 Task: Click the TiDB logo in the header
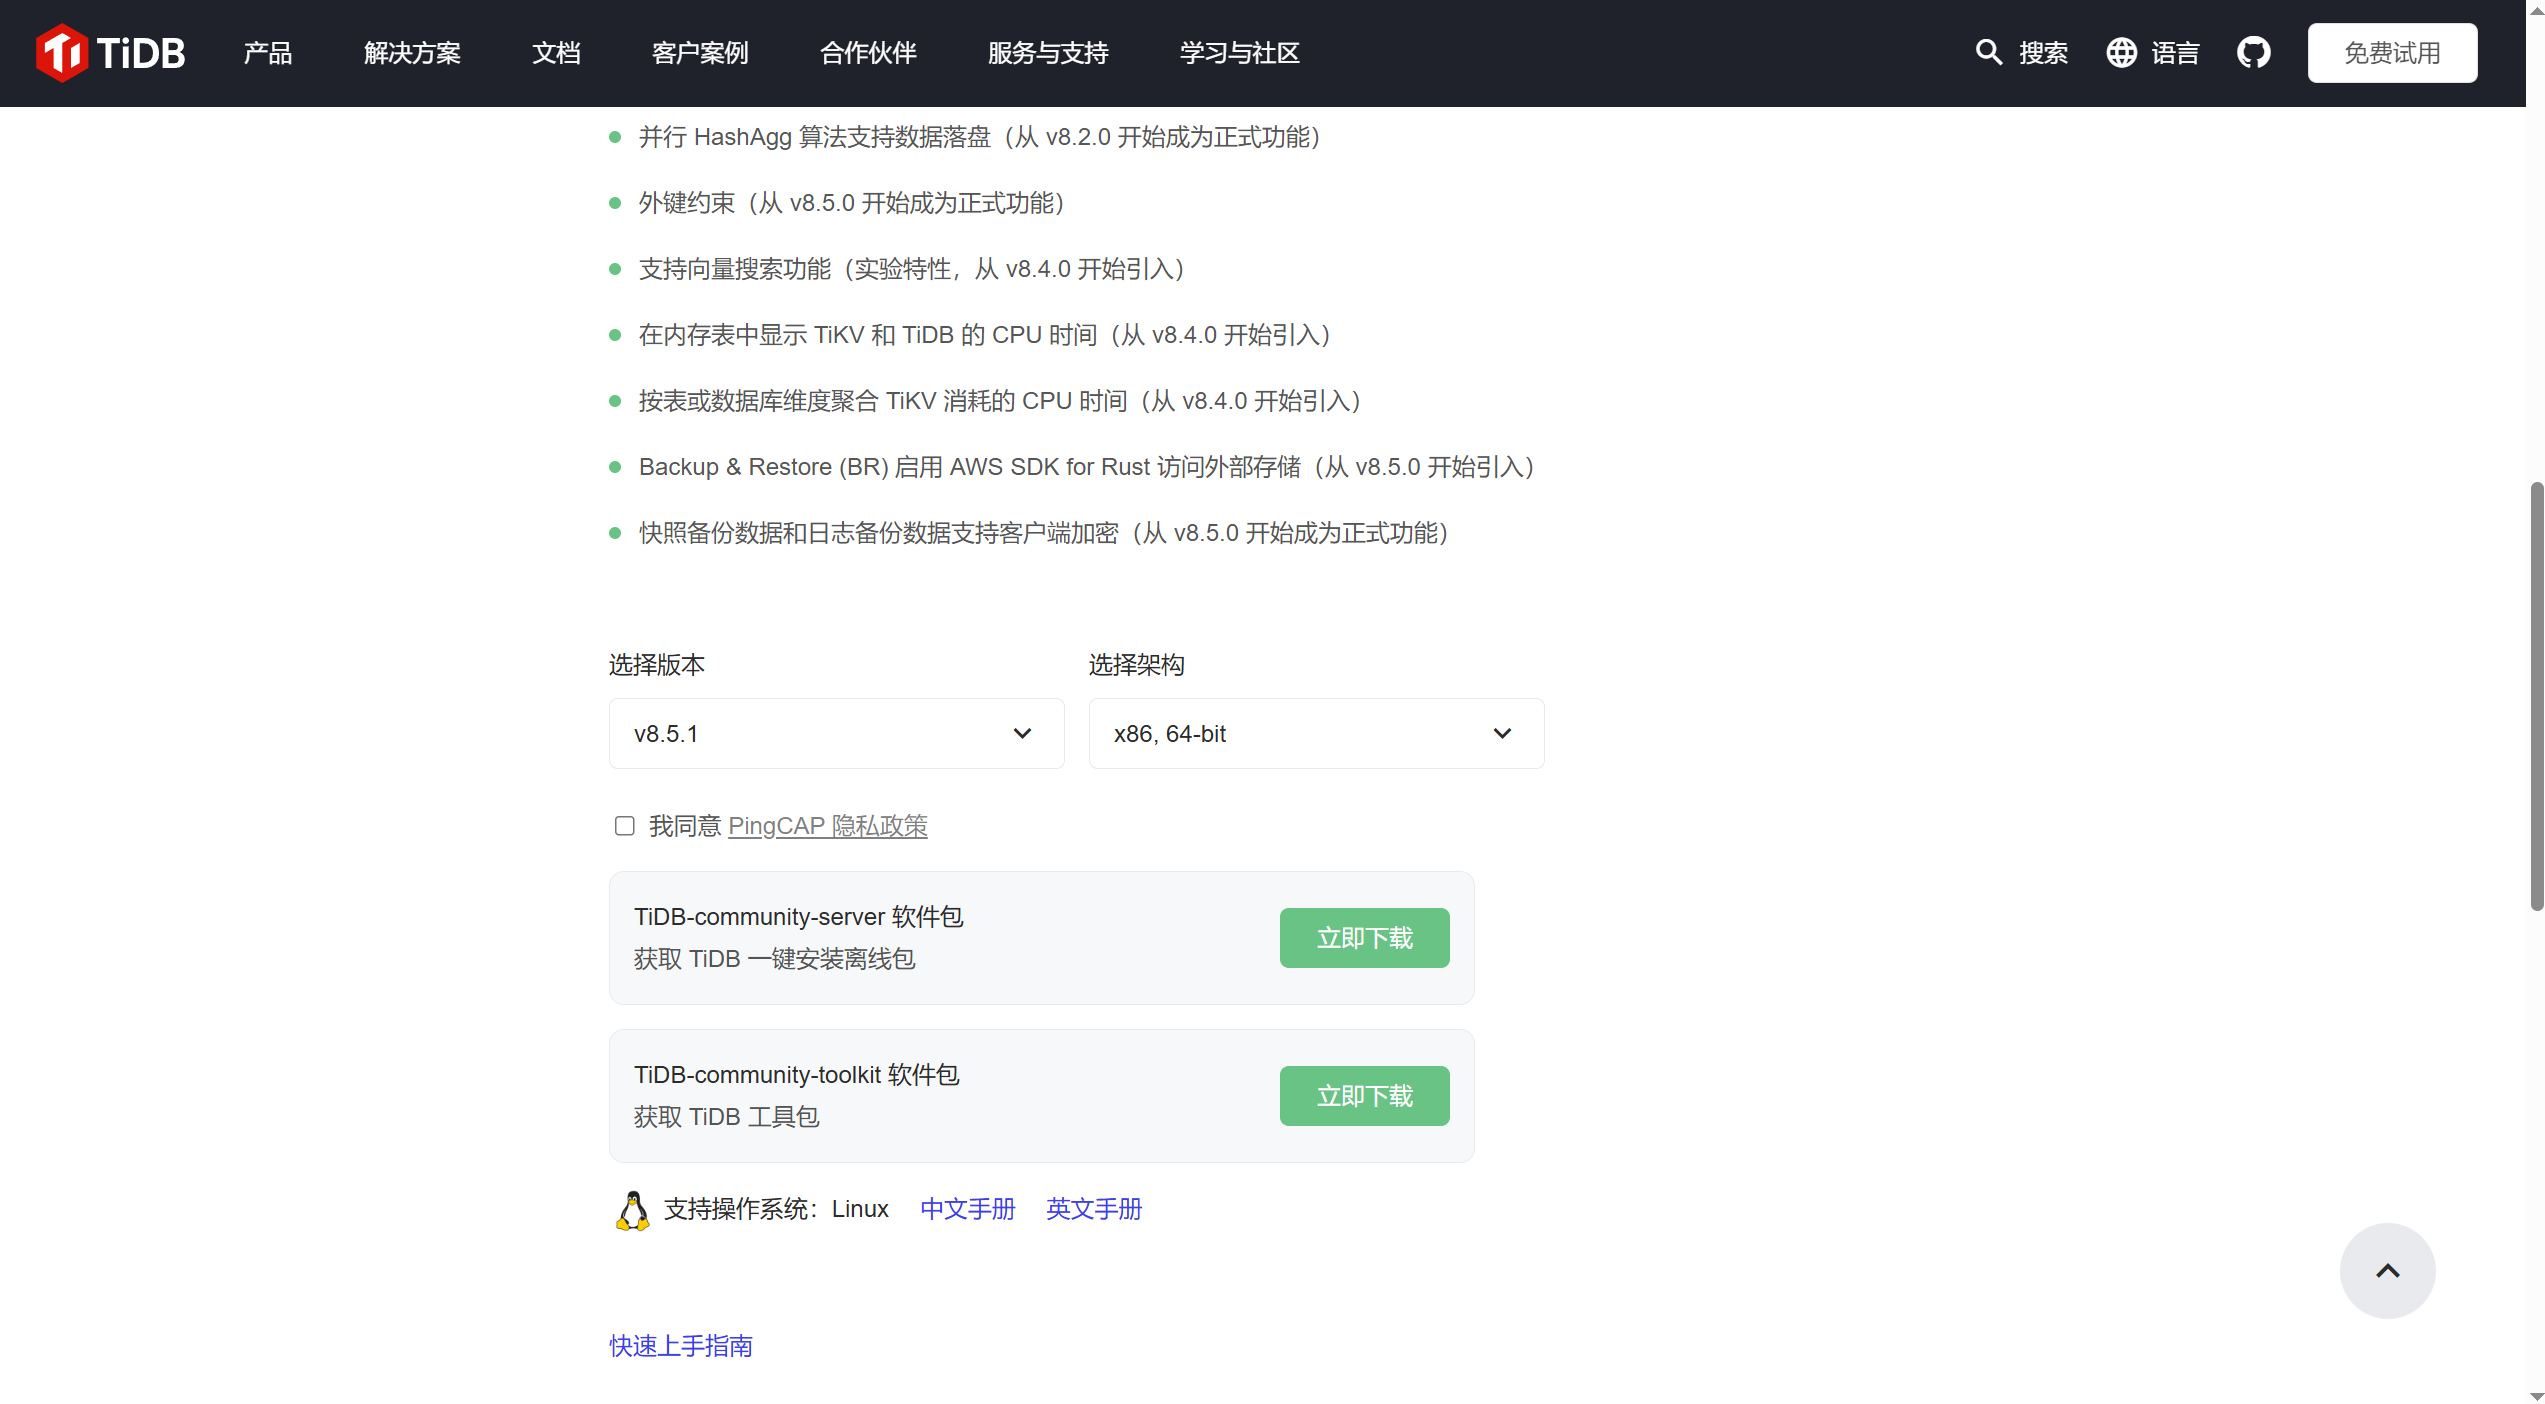[x=109, y=52]
